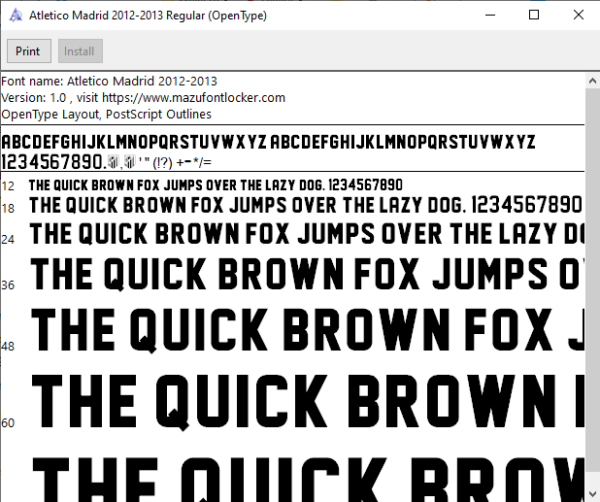Click the window title 'Atletico Madrid 2012-2013 Regular (OpenType)'
600x502 pixels.
tap(148, 15)
